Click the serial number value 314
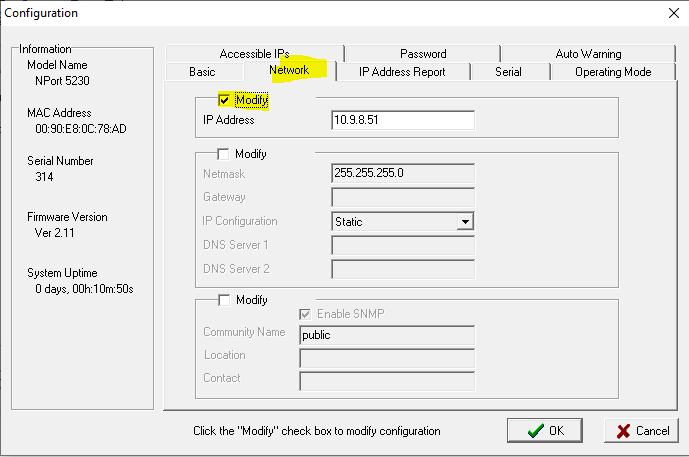The height and width of the screenshot is (457, 689). point(44,177)
